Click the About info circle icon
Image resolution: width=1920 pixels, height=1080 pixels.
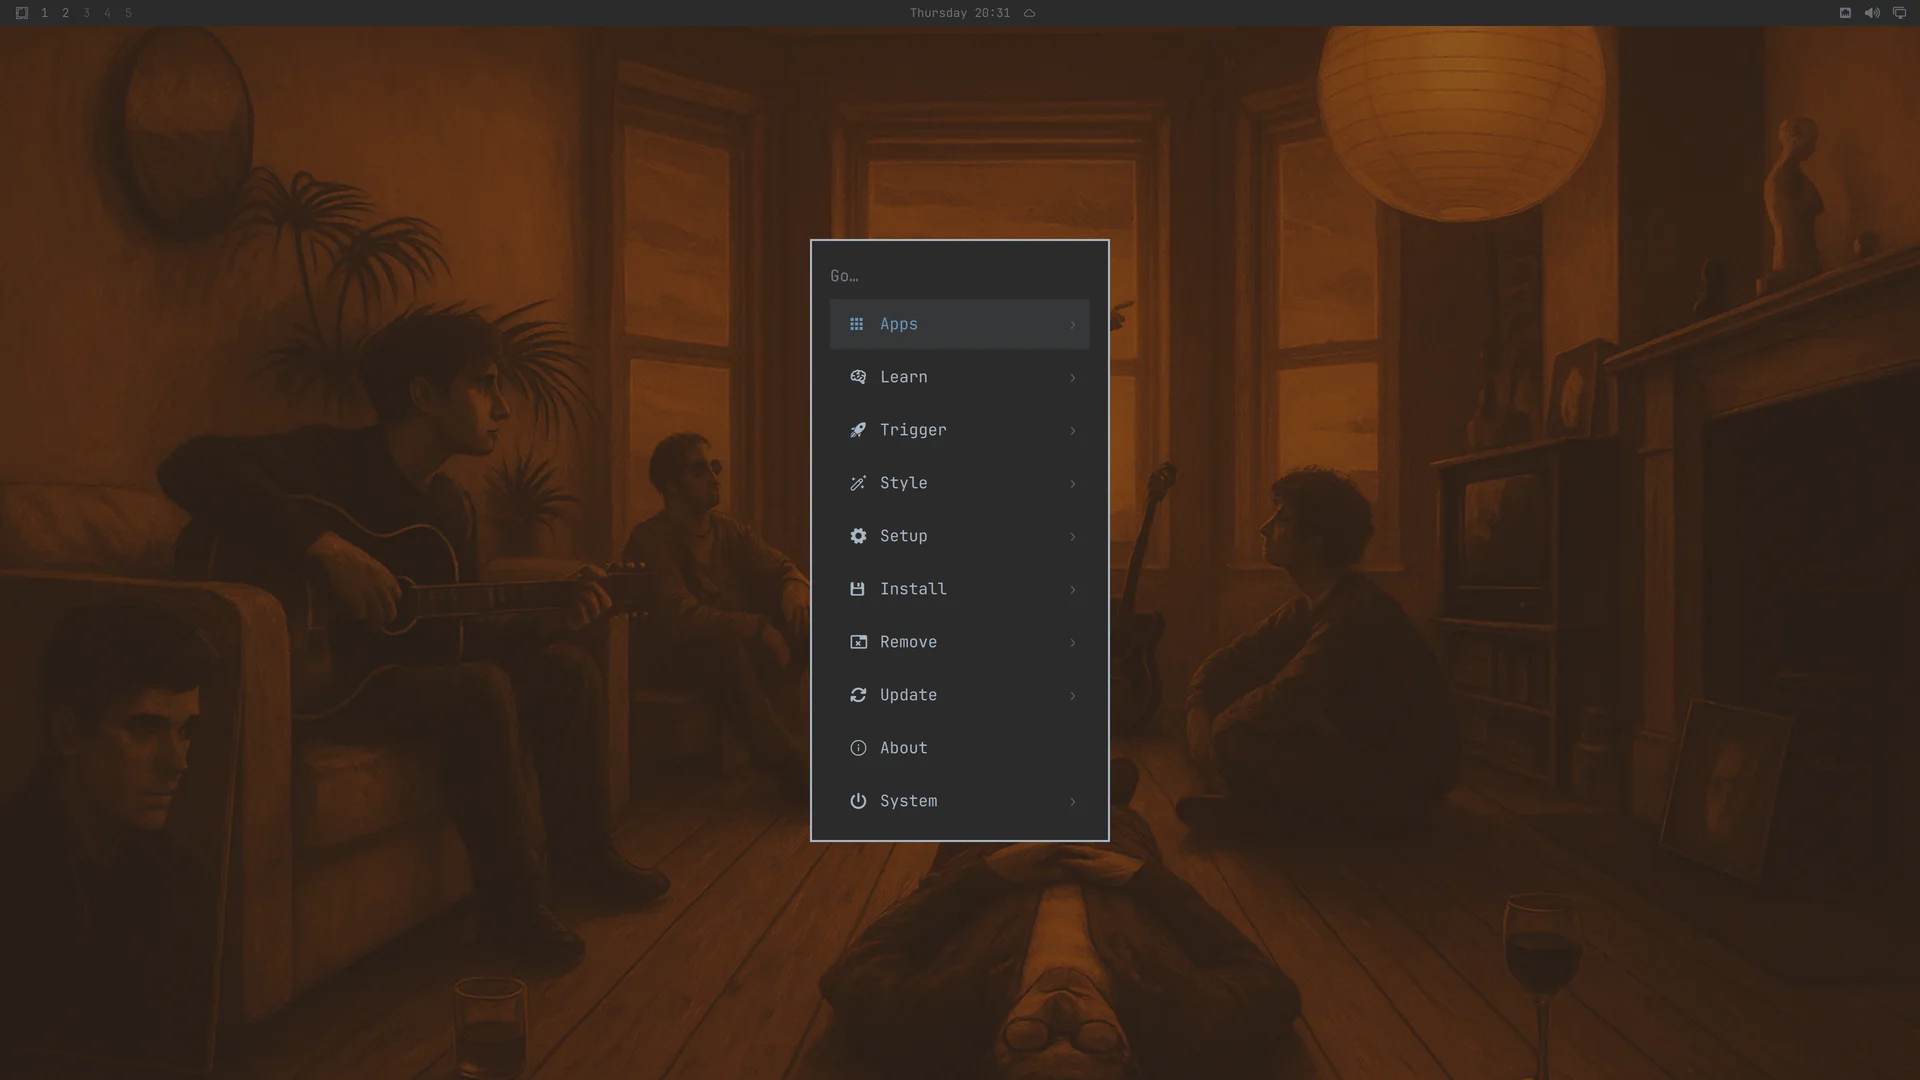(x=858, y=748)
